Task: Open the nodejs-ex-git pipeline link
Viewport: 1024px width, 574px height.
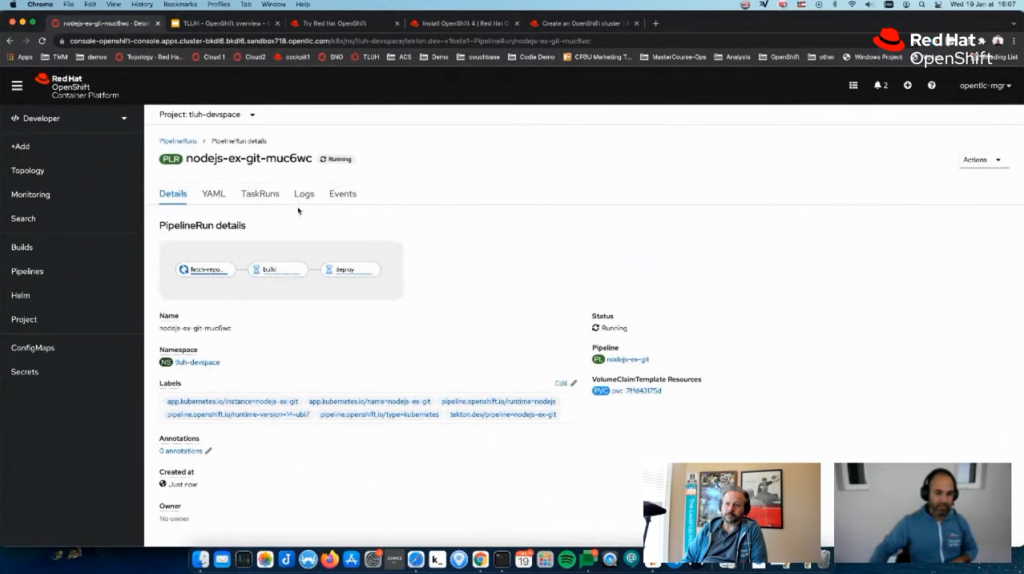Action: pyautogui.click(x=628, y=359)
